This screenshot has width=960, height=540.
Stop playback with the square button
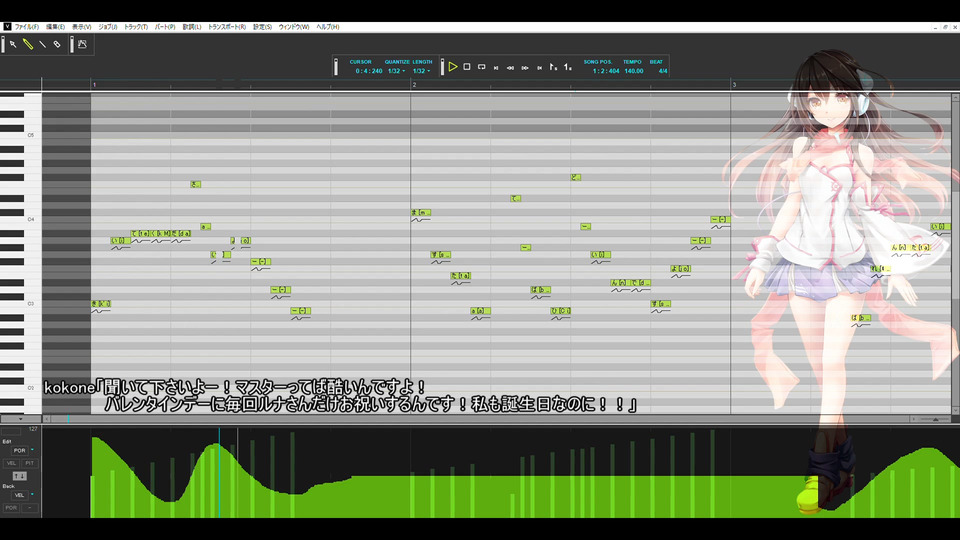467,67
